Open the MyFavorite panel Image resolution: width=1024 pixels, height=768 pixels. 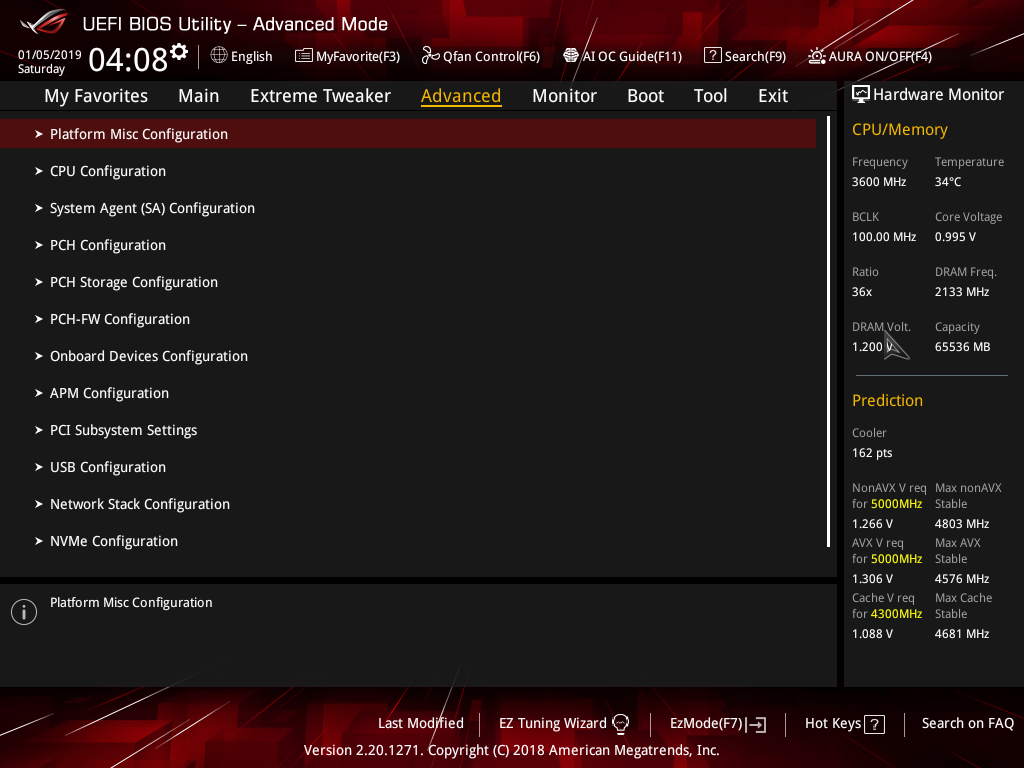click(347, 56)
